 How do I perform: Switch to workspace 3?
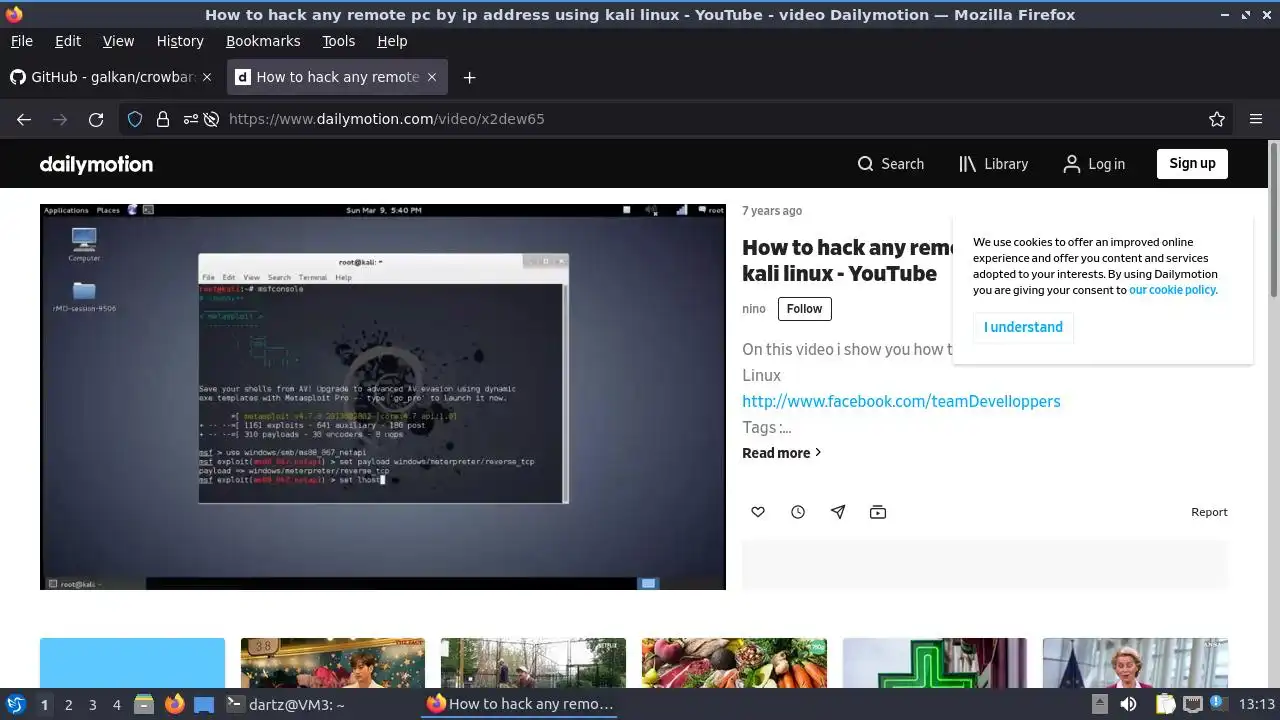[92, 705]
